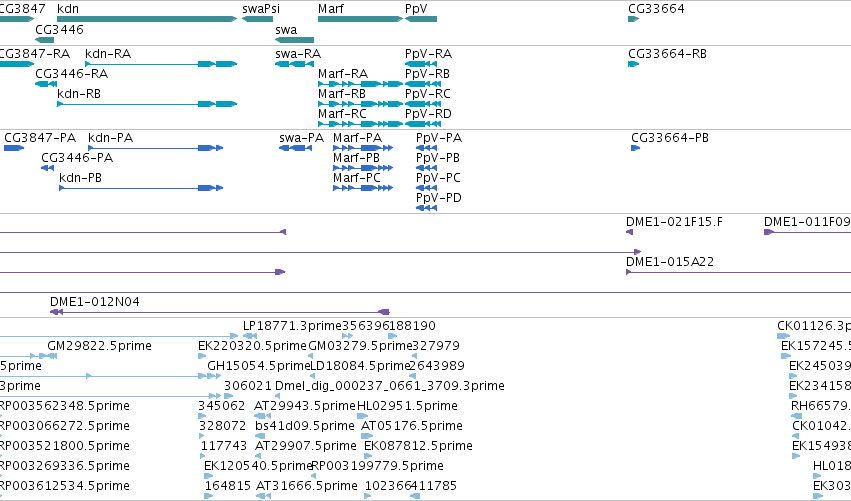Click the LP18771.3prime EST label
The width and height of the screenshot is (851, 501).
click(x=292, y=326)
